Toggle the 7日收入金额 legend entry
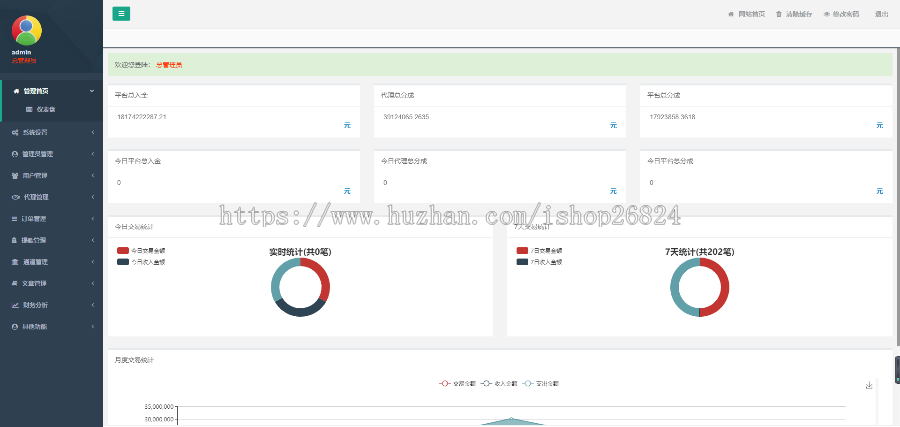 click(540, 262)
